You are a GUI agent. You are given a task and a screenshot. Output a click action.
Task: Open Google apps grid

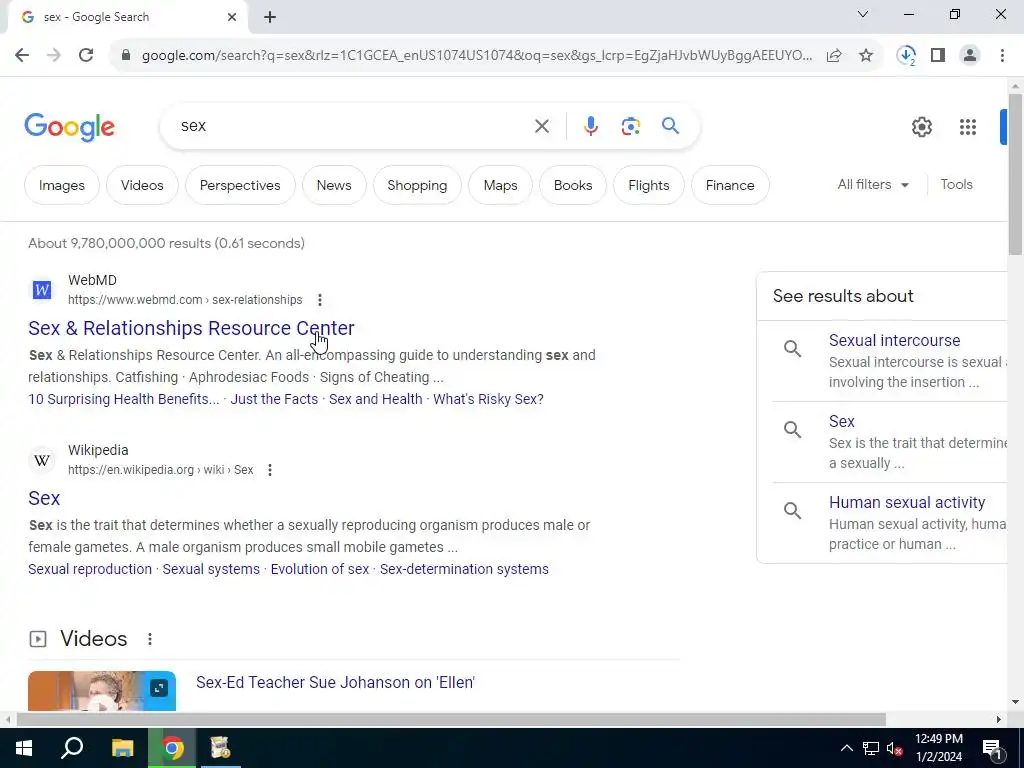click(968, 127)
